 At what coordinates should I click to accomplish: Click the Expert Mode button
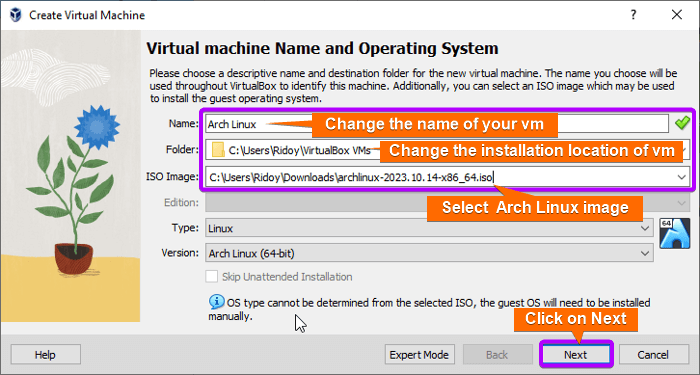click(419, 355)
